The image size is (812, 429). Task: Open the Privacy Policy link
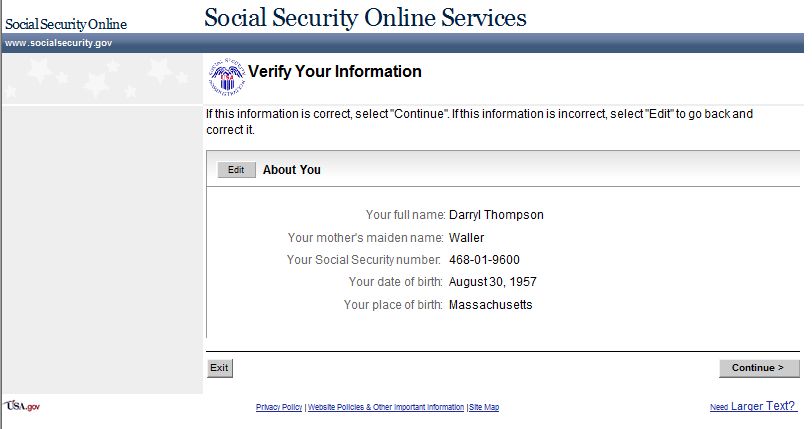[279, 408]
